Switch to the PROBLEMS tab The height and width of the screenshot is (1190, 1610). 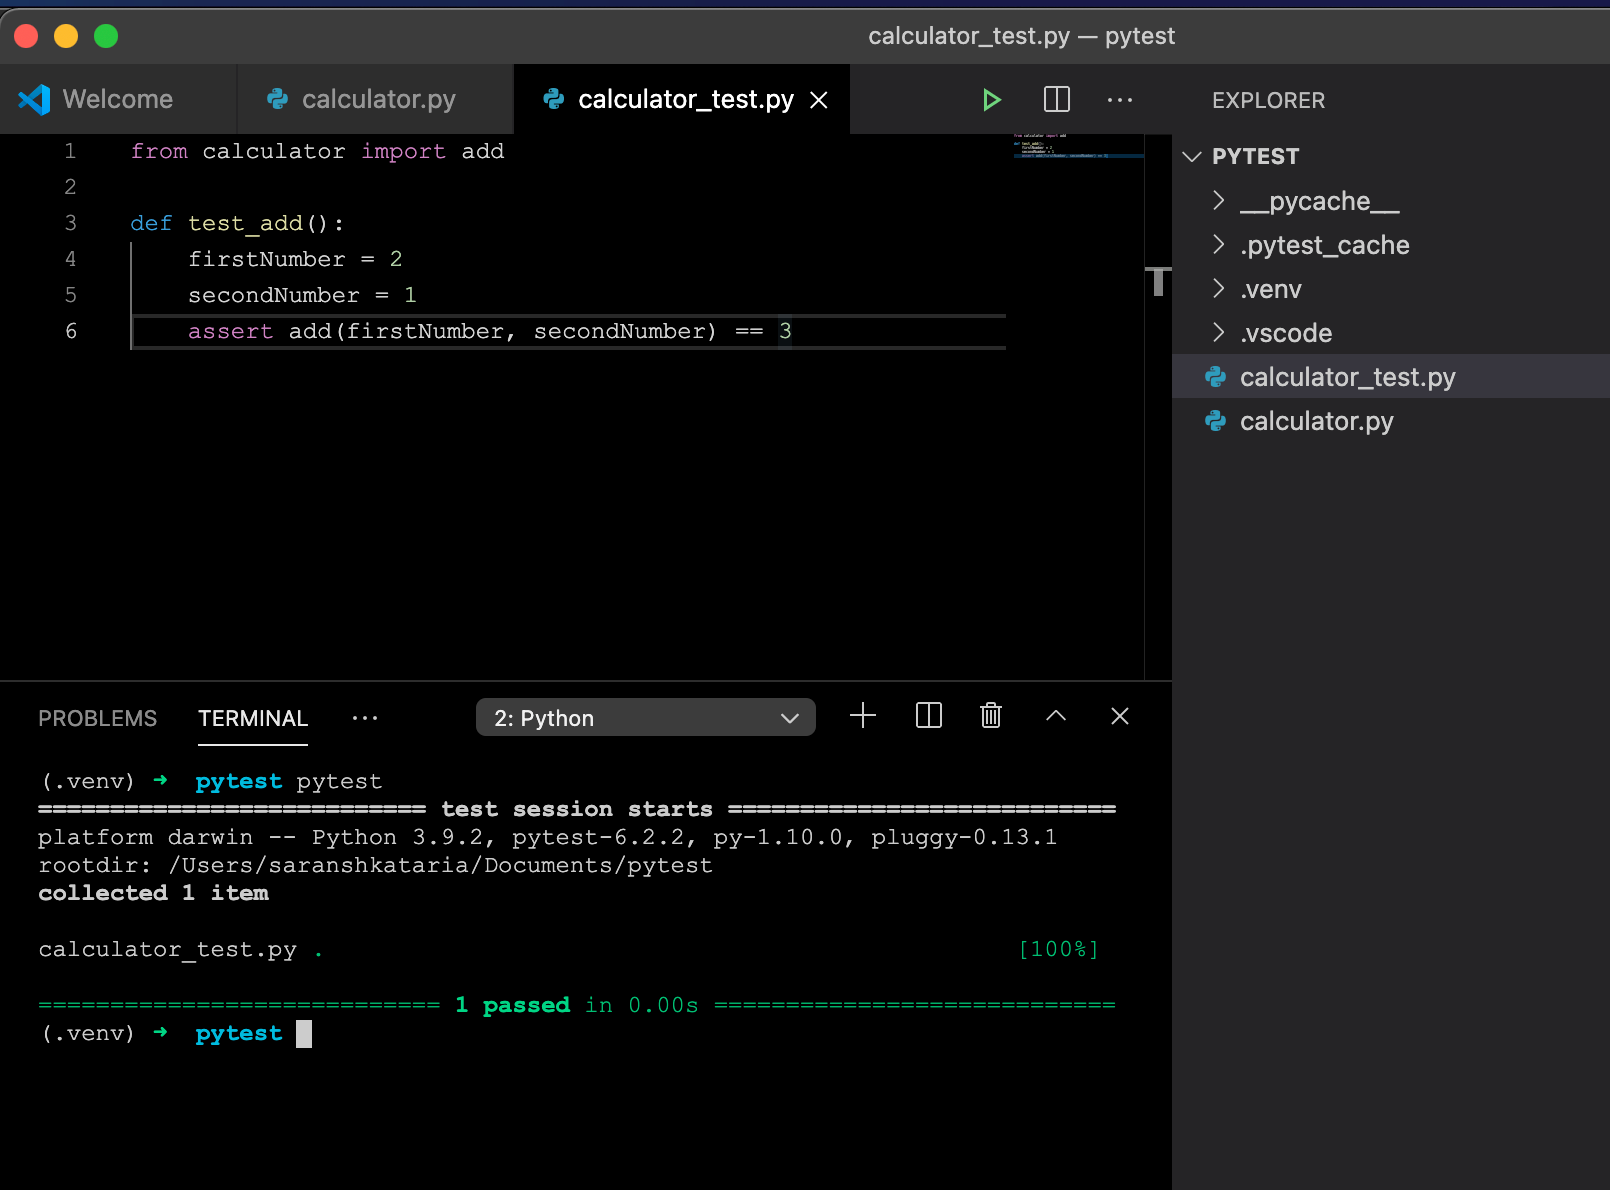pos(97,718)
